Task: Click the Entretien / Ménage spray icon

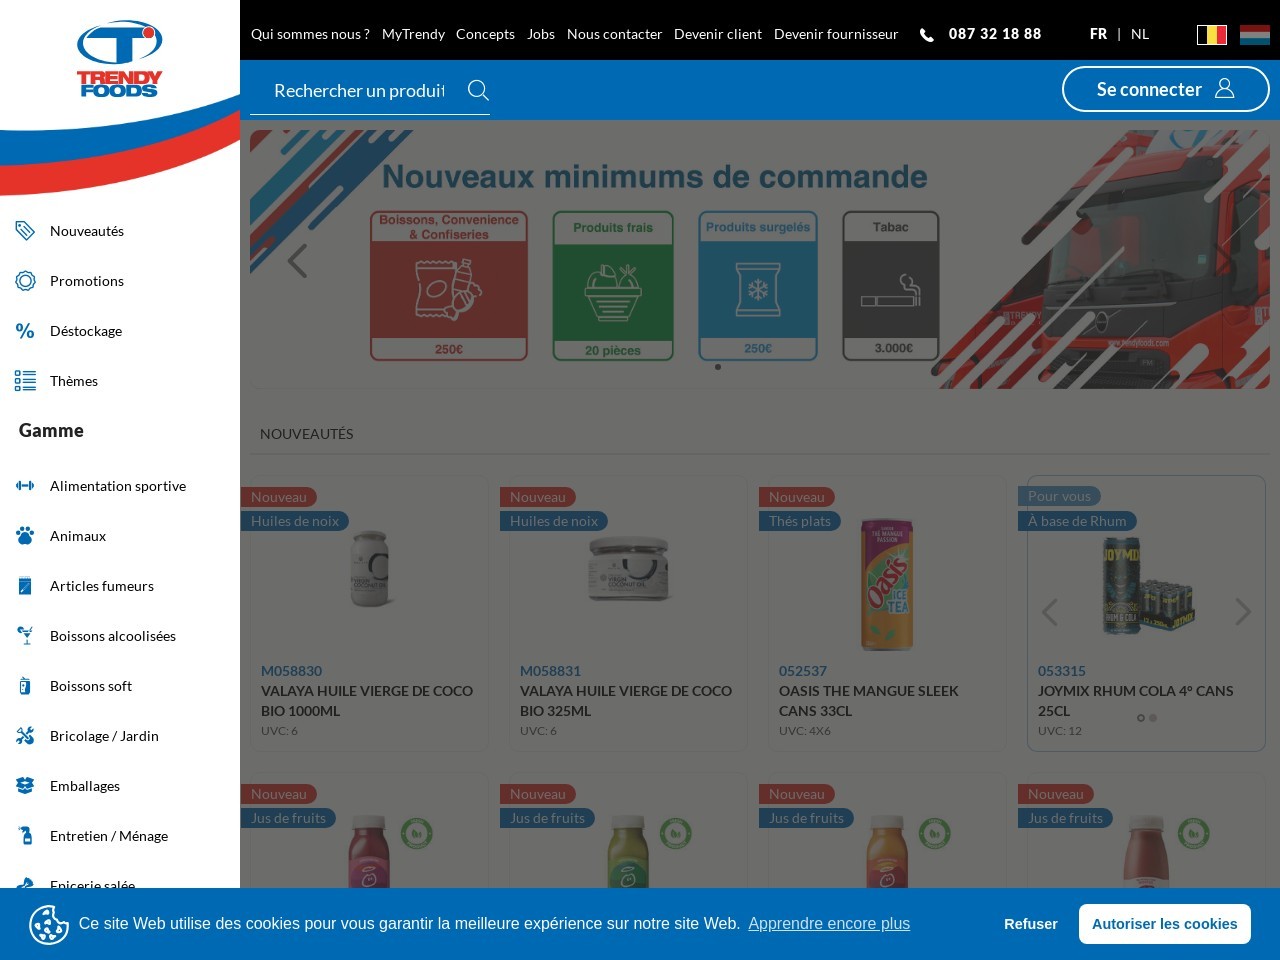Action: click(x=25, y=836)
